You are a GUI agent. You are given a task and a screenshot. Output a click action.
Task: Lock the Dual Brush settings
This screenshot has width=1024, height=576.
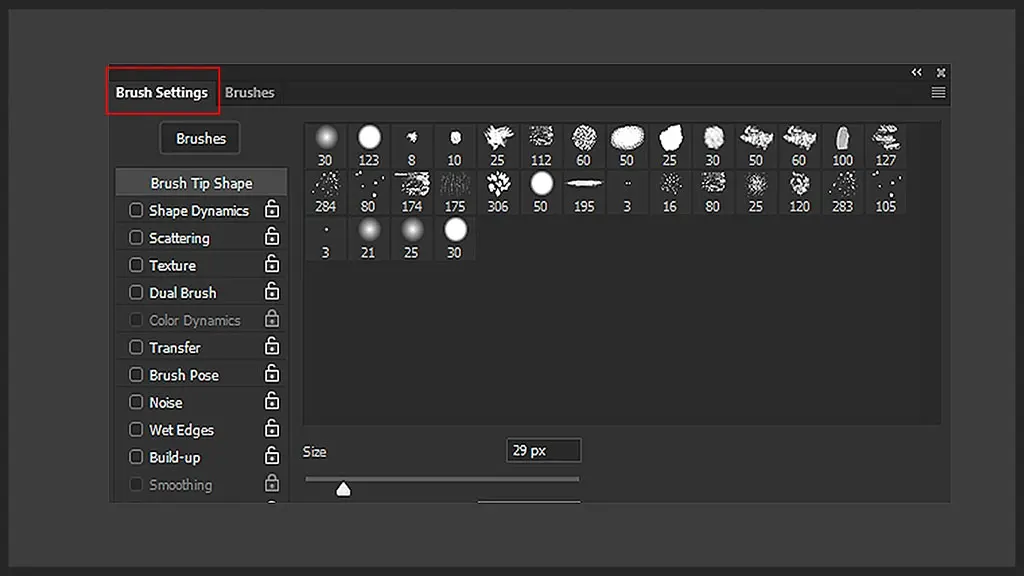272,292
